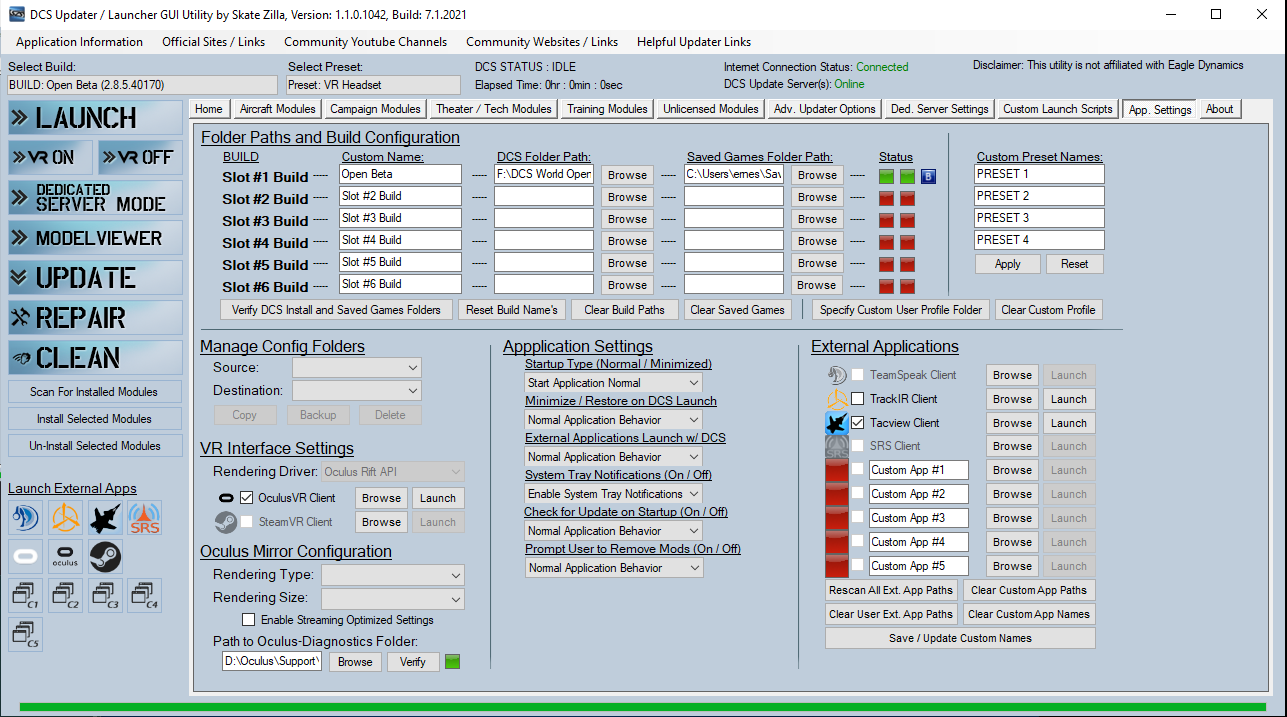Click Verify DCS Install and Saved Games Folders

tap(336, 310)
